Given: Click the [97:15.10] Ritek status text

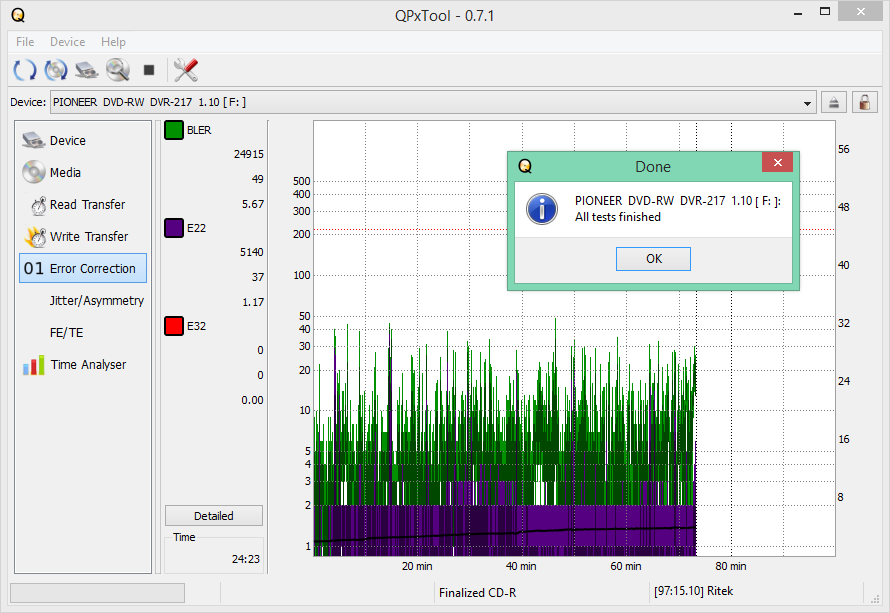Looking at the screenshot, I should (x=694, y=591).
